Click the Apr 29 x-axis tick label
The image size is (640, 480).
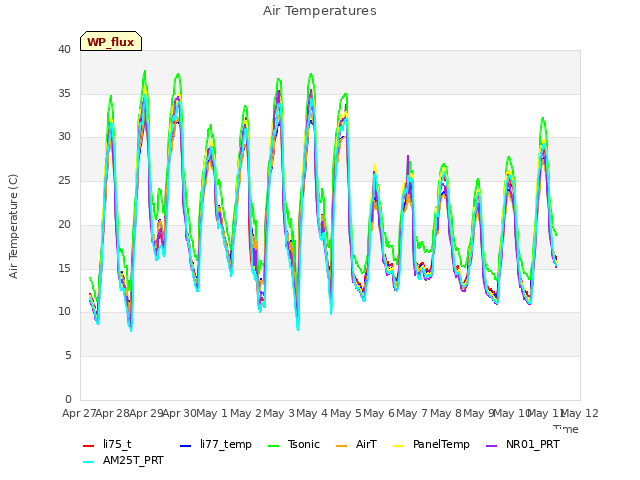(146, 413)
